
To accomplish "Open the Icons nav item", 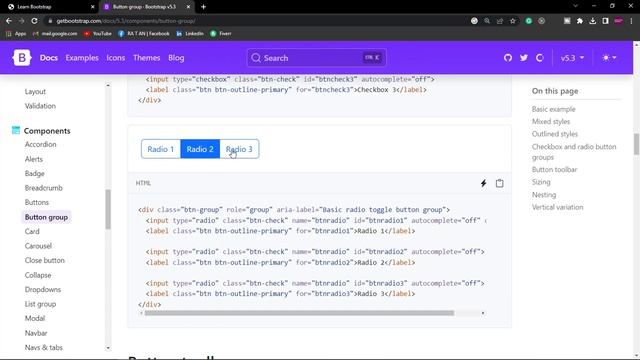I will (116, 58).
